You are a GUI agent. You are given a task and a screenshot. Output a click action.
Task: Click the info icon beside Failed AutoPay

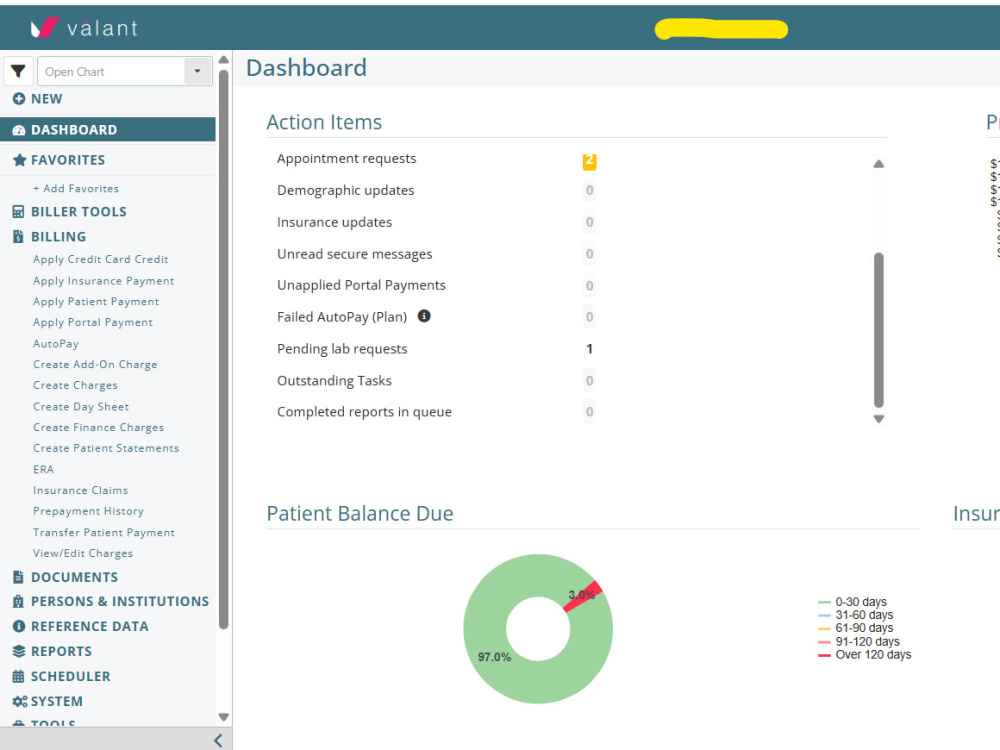coord(424,316)
